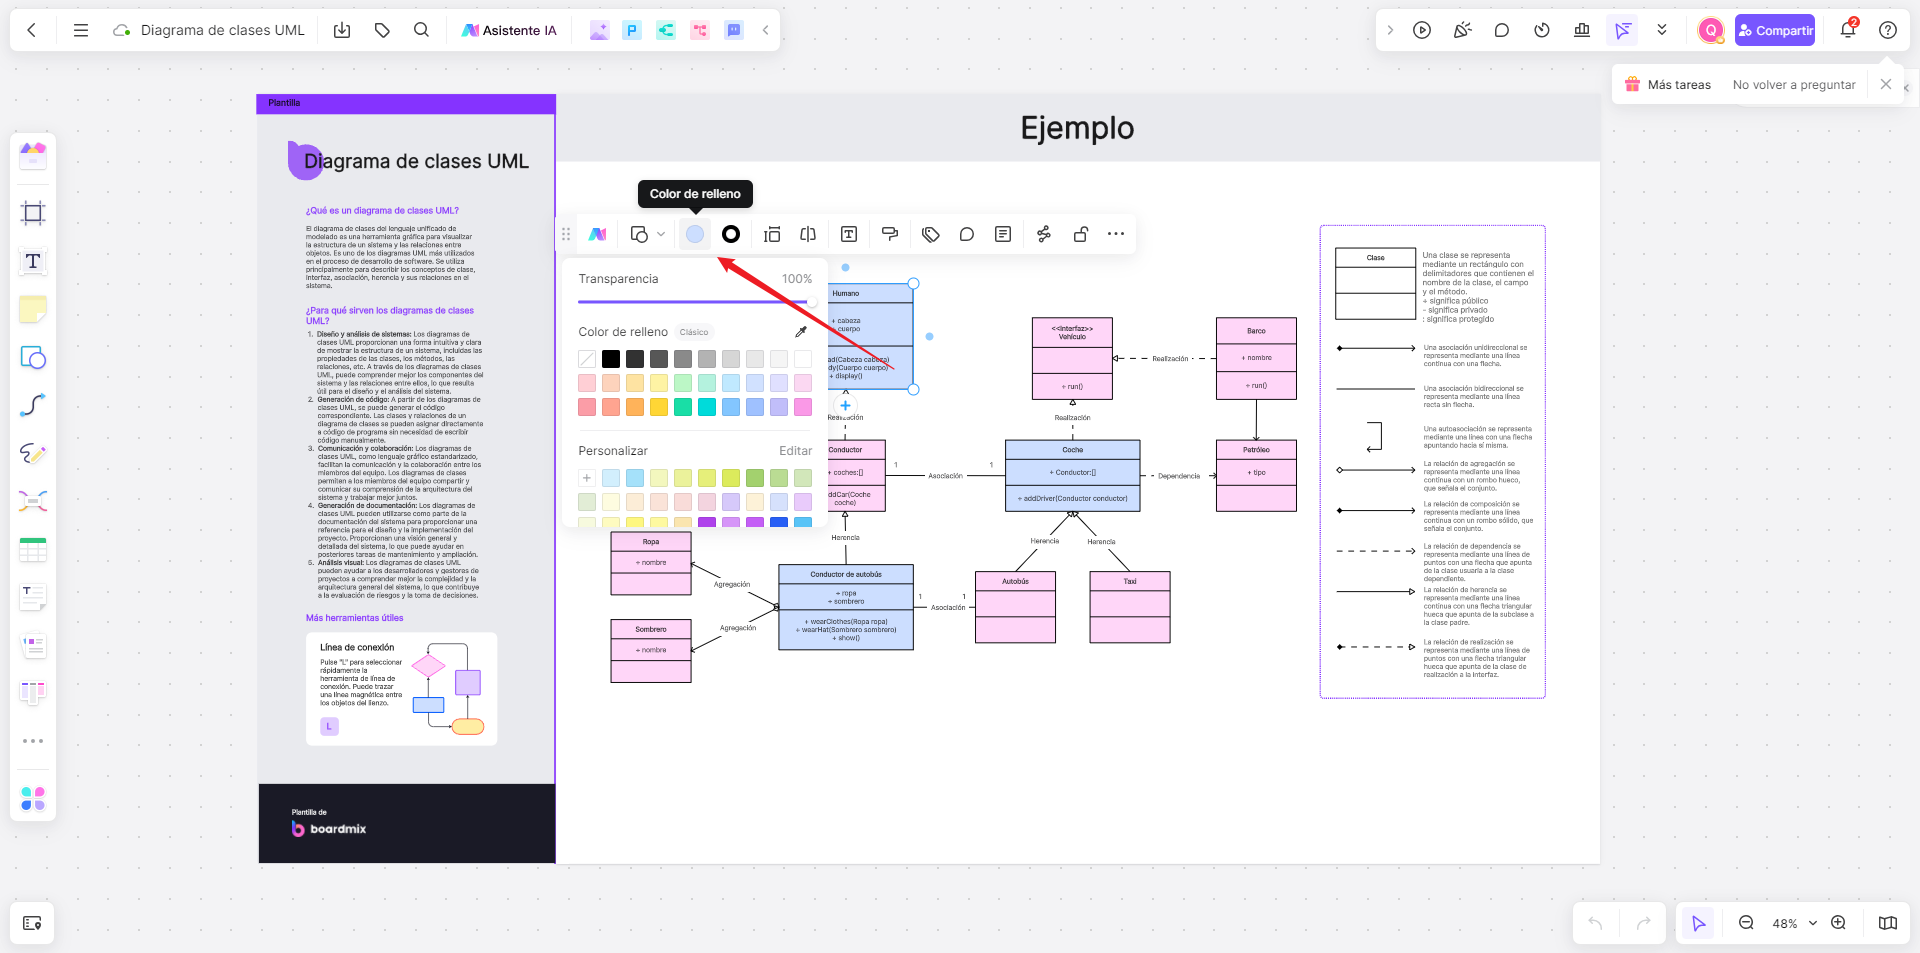Add a custom color with plus

(587, 478)
